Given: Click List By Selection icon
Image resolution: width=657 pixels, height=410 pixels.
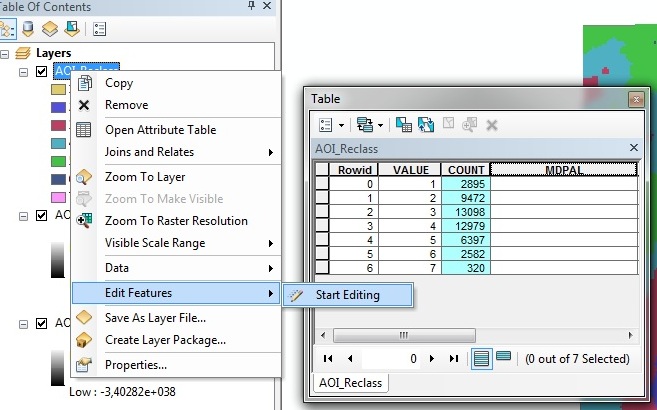Looking at the screenshot, I should click(72, 29).
